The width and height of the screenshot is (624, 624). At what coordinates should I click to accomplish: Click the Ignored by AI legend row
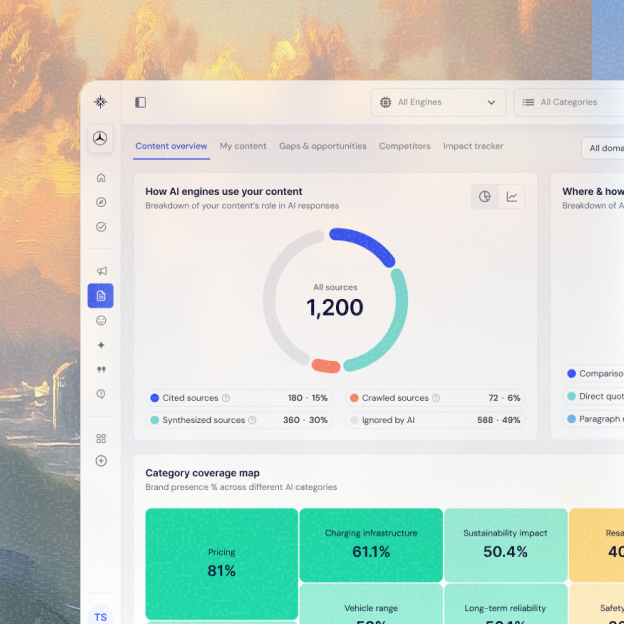pyautogui.click(x=435, y=420)
